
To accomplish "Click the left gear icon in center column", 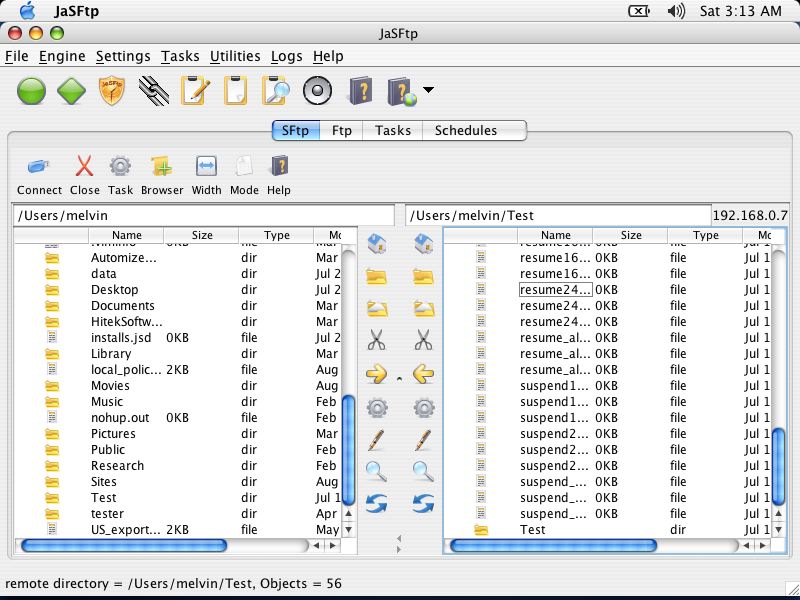I will (377, 408).
